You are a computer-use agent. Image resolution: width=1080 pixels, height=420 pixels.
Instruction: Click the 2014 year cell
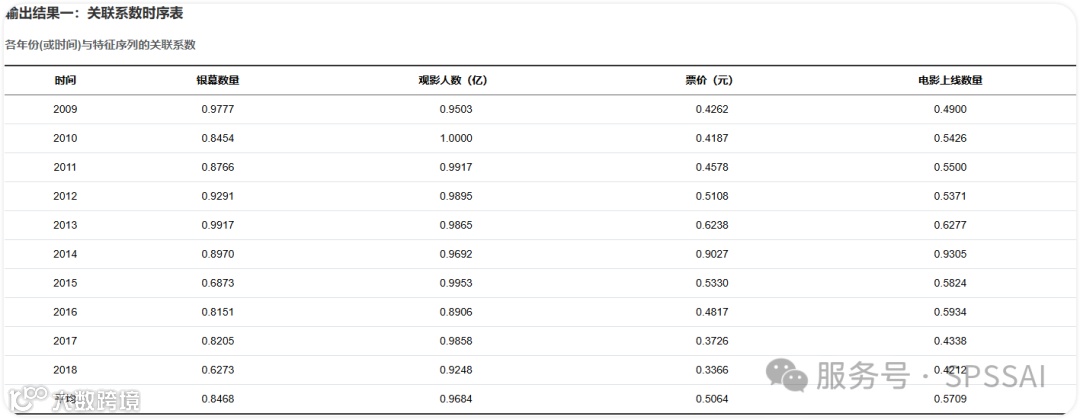tap(65, 254)
